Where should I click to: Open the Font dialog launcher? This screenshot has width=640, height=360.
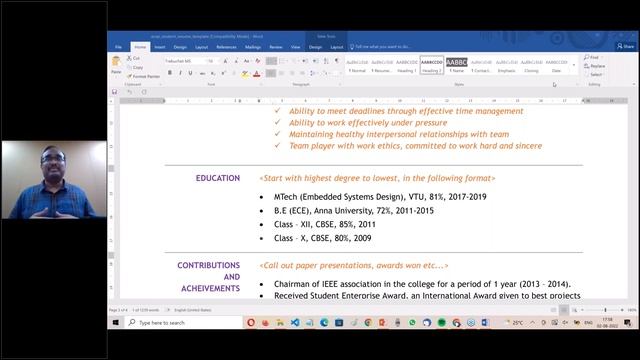261,84
